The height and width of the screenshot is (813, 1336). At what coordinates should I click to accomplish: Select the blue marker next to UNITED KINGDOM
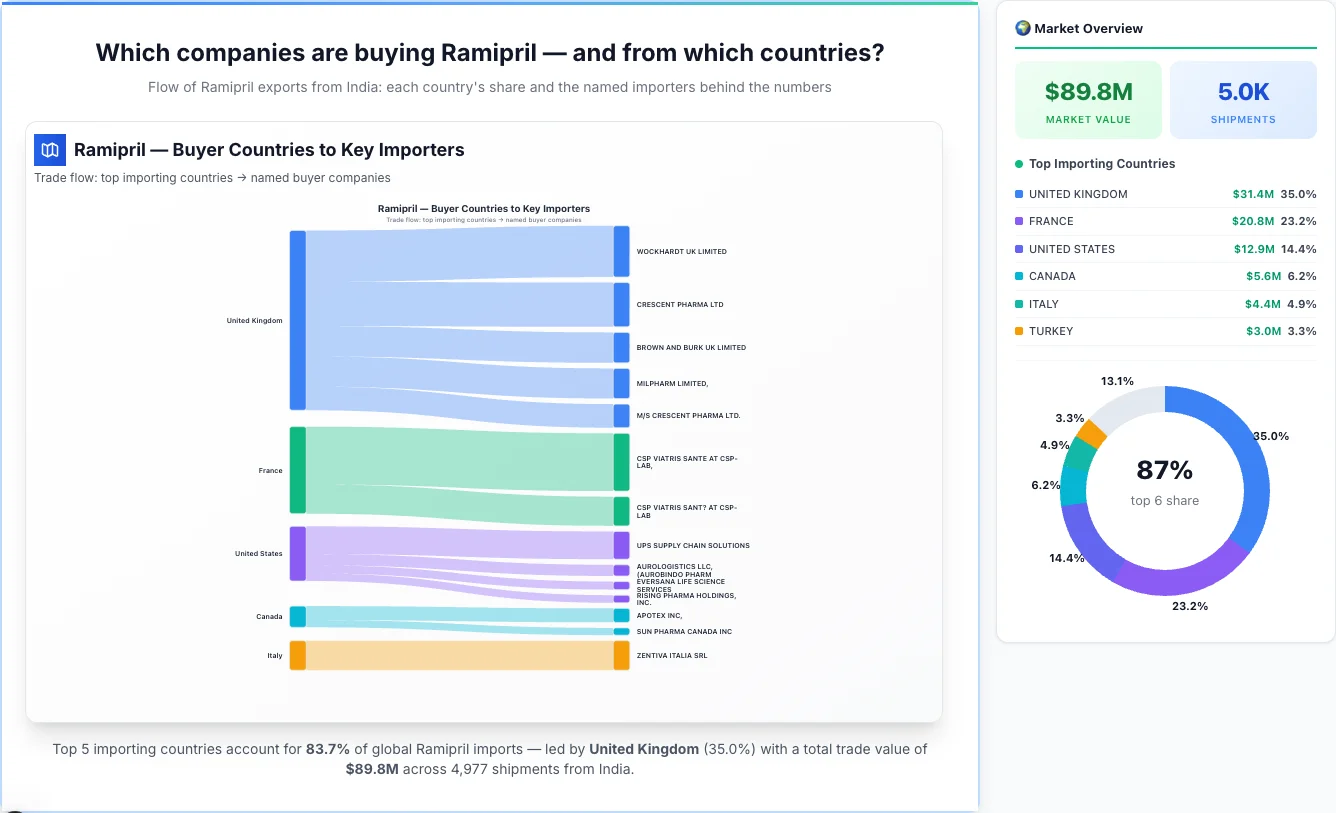point(1017,194)
